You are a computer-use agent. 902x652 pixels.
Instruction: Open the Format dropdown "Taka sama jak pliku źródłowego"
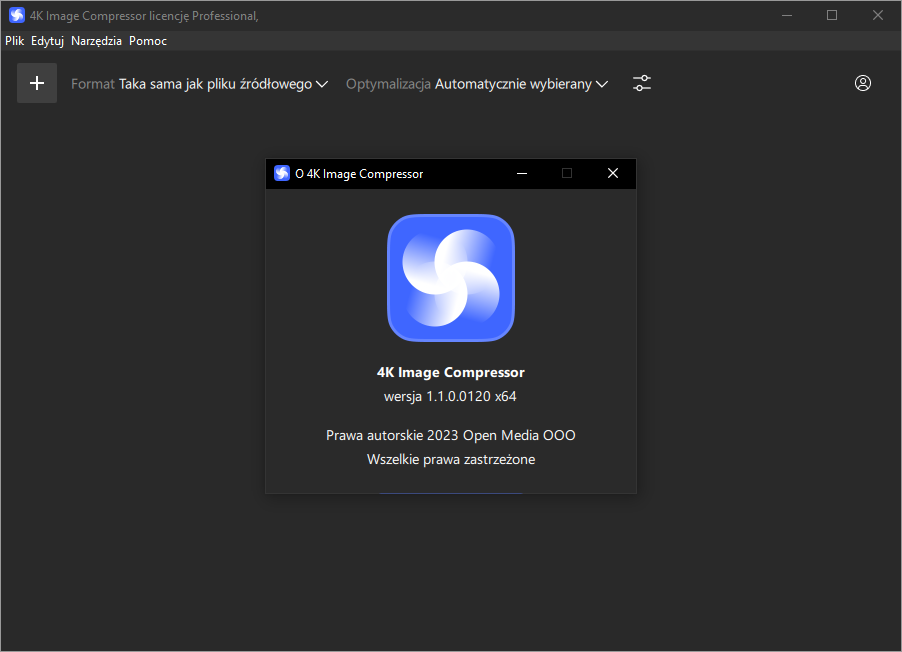[223, 84]
